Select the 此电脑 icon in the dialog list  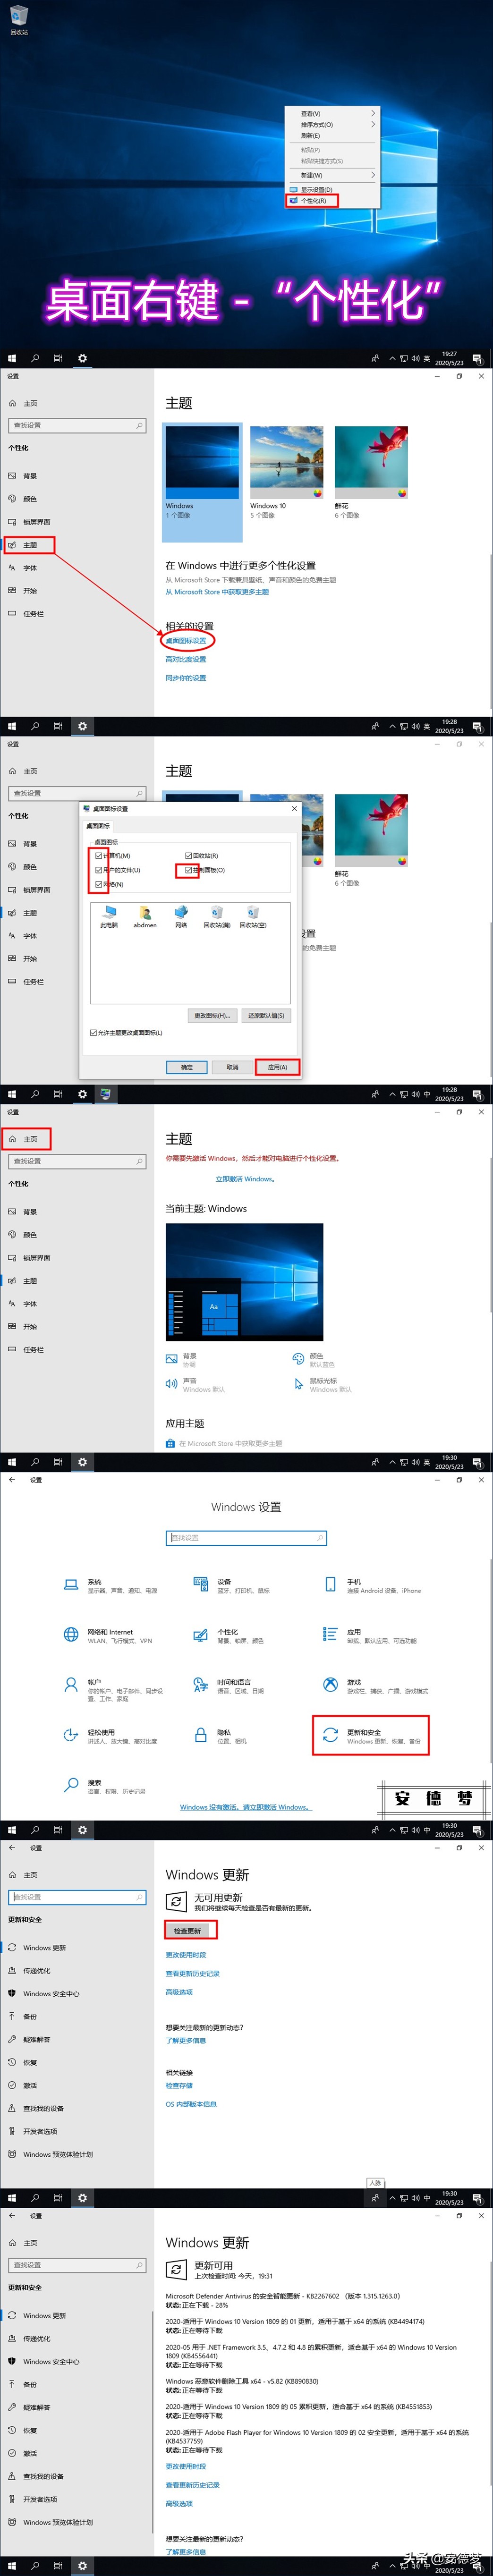coord(109,917)
